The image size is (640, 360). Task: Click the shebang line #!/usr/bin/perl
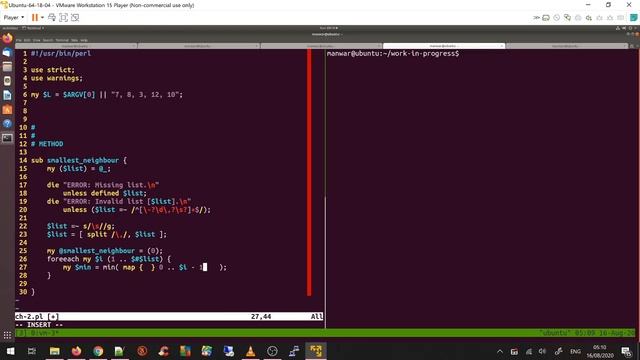click(x=61, y=53)
